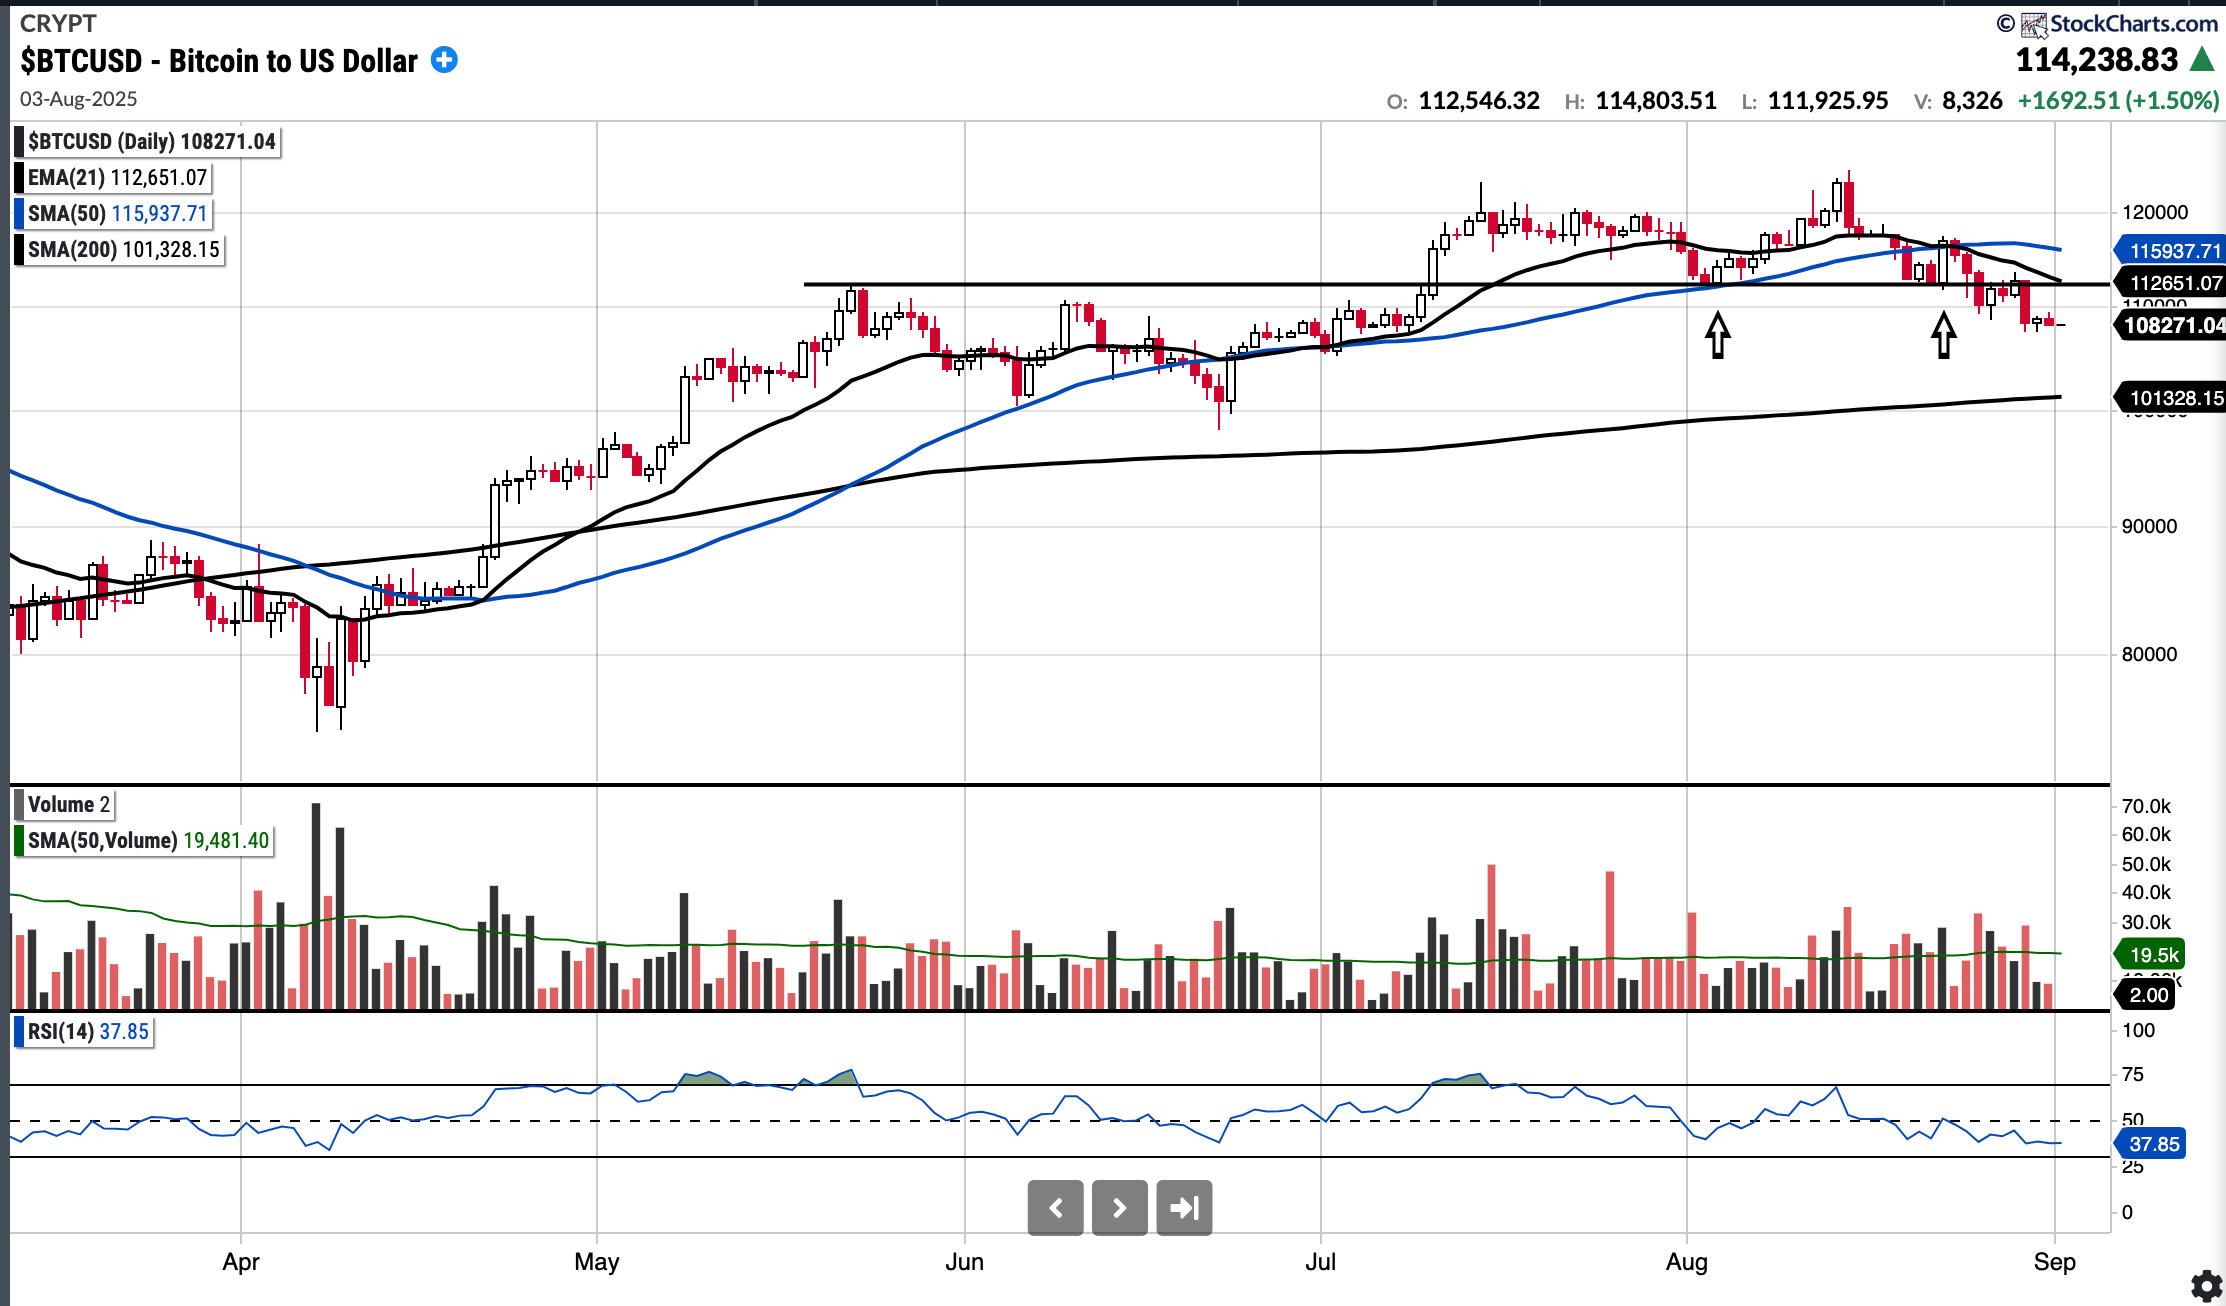Screen dimensions: 2226x1306
Task: Click the first up-arrow annotation near August
Action: 1717,335
